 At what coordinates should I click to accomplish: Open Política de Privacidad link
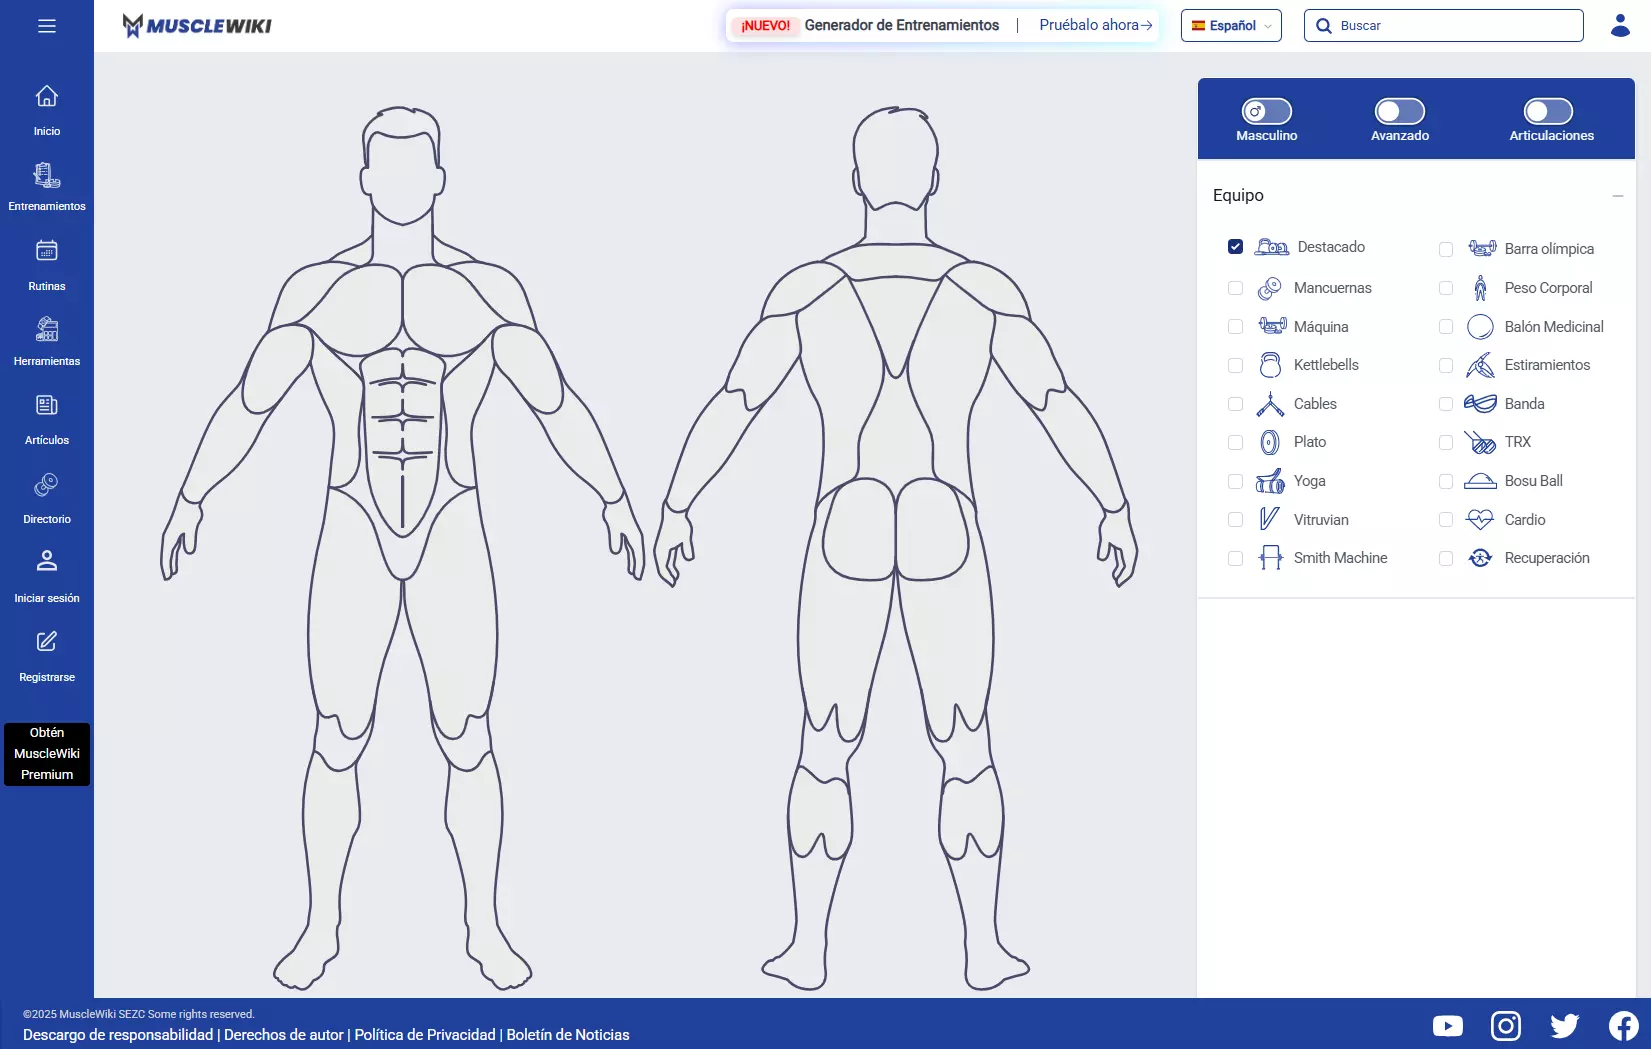(x=425, y=1035)
